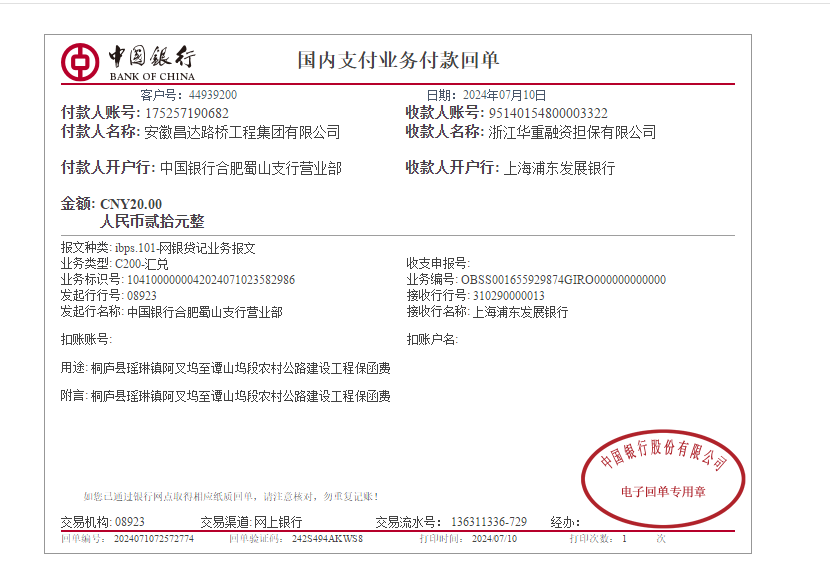This screenshot has height=579, width=830.
Task: Click receiving bank number 310290000013
Action: point(508,296)
